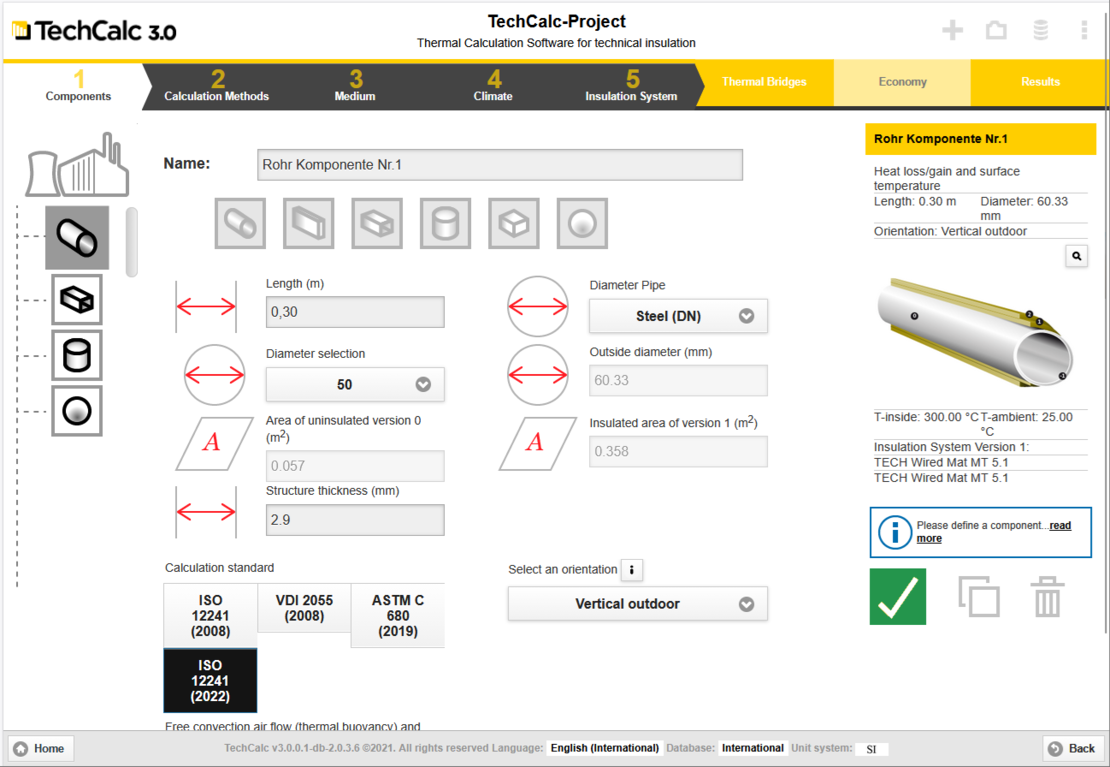Open the folder icon in header

(996, 30)
